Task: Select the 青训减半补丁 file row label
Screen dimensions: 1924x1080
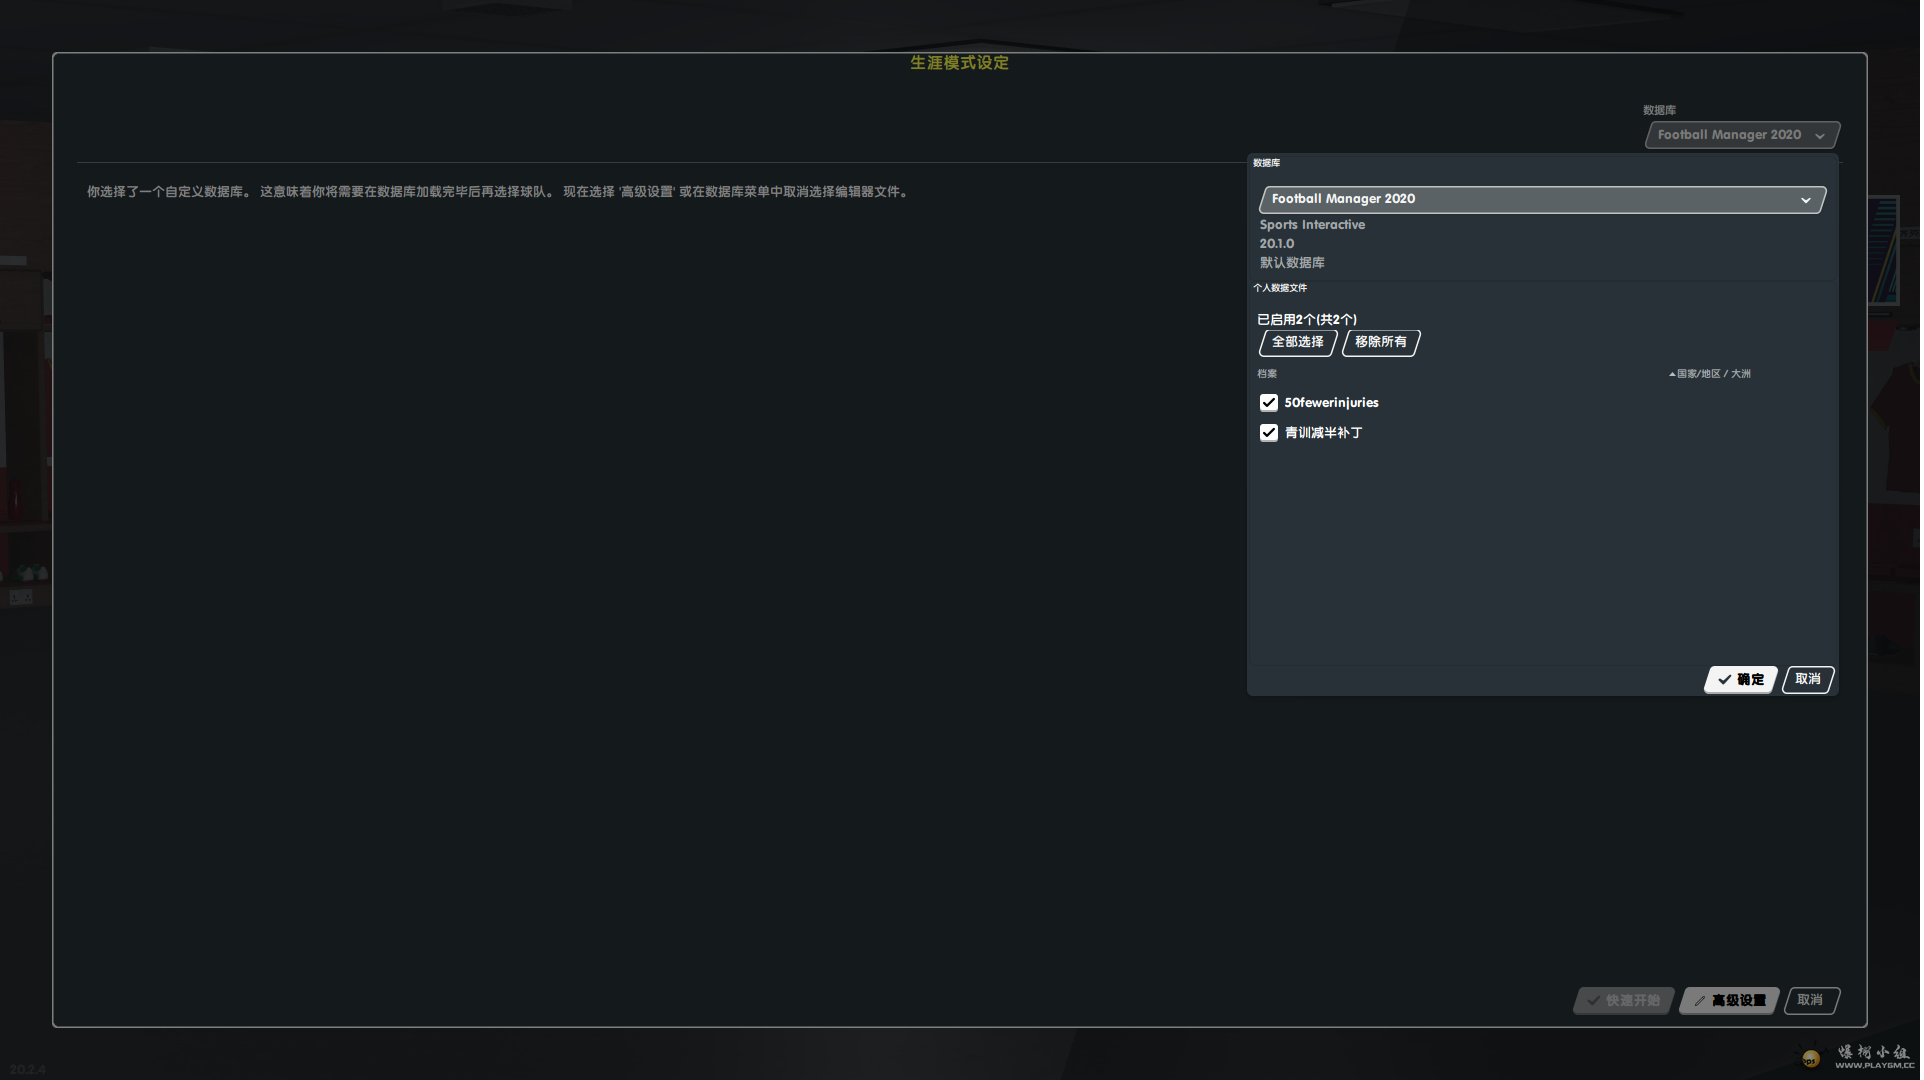Action: pos(1324,433)
